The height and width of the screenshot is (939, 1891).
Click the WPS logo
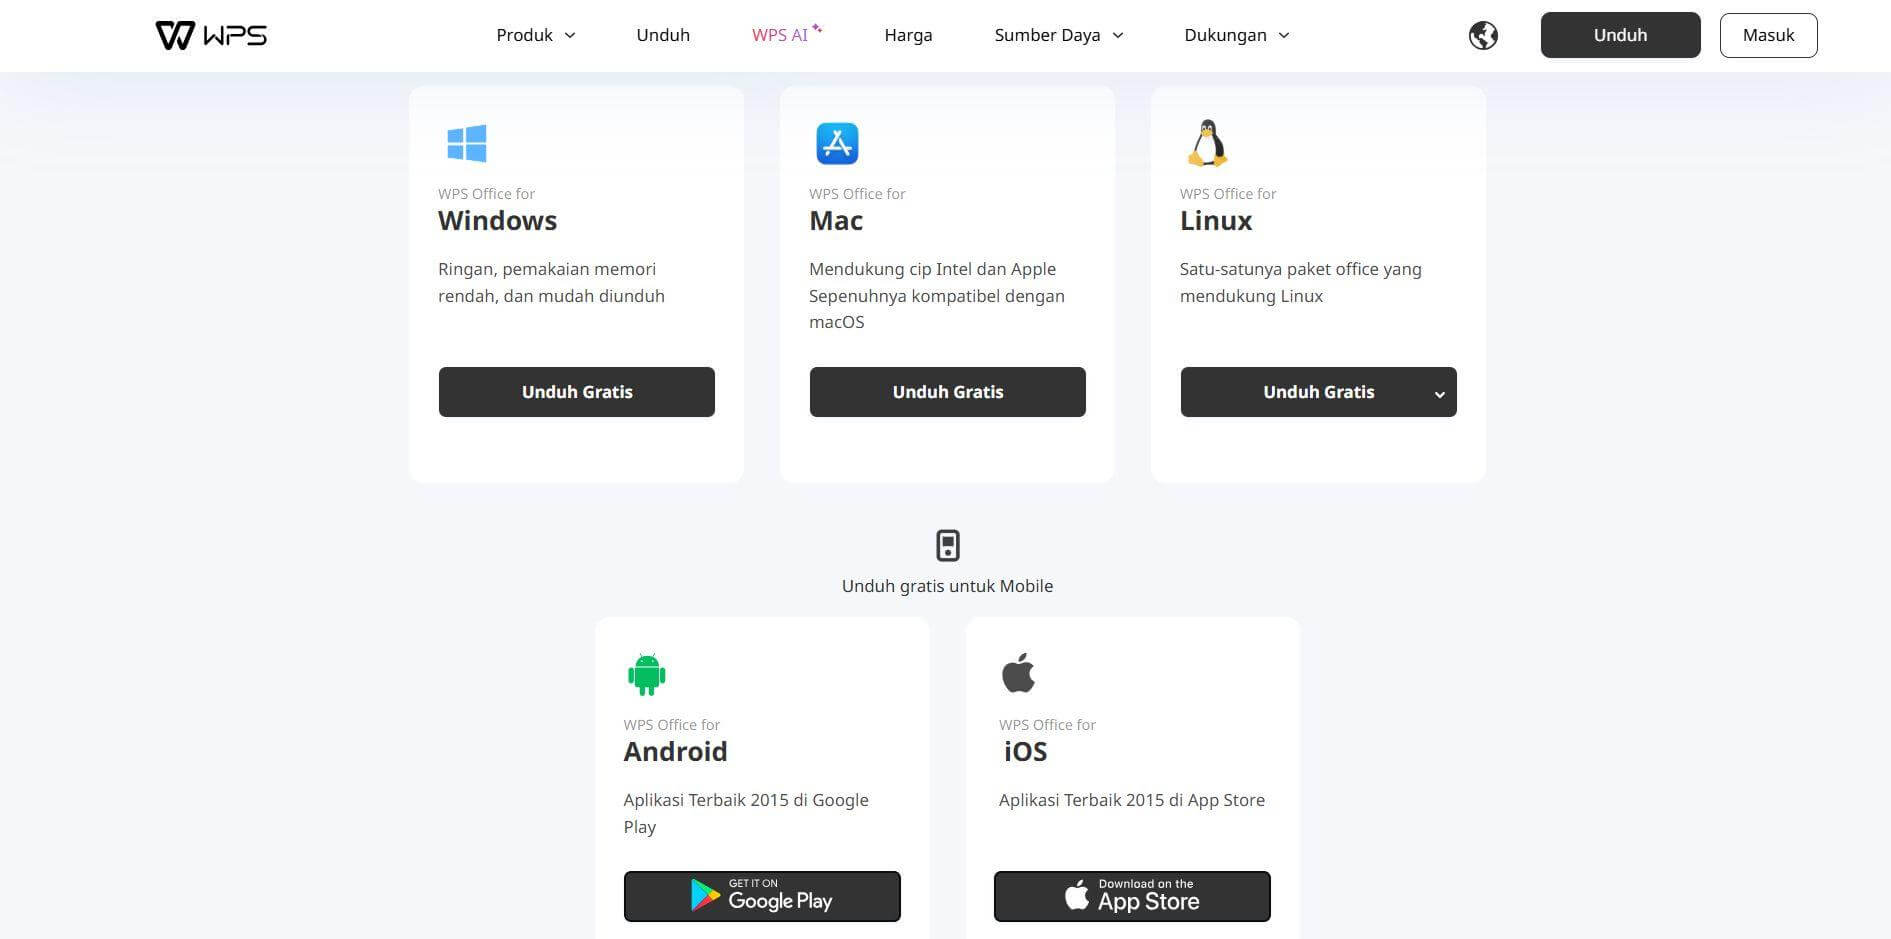[209, 35]
